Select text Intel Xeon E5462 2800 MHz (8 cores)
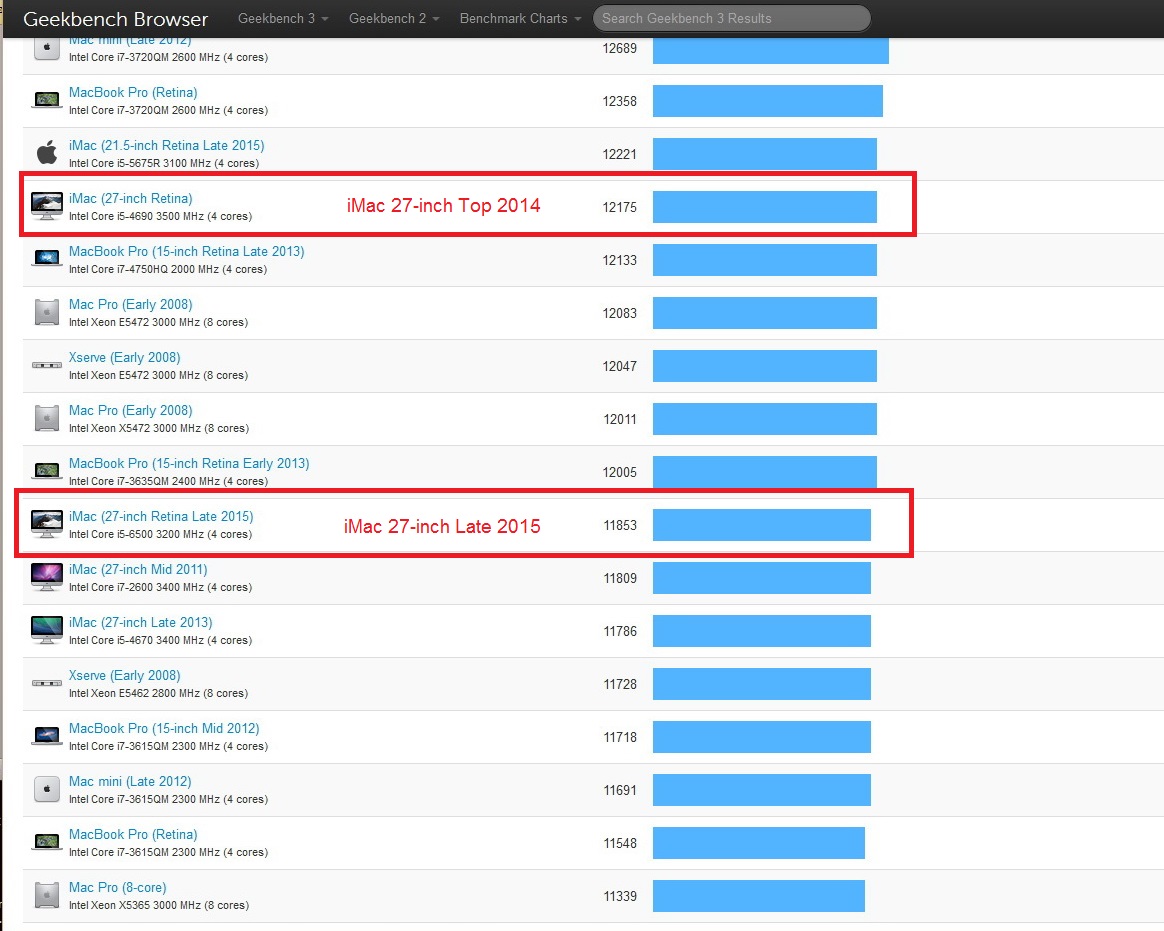Screen dimensions: 1164x931 [x=158, y=693]
